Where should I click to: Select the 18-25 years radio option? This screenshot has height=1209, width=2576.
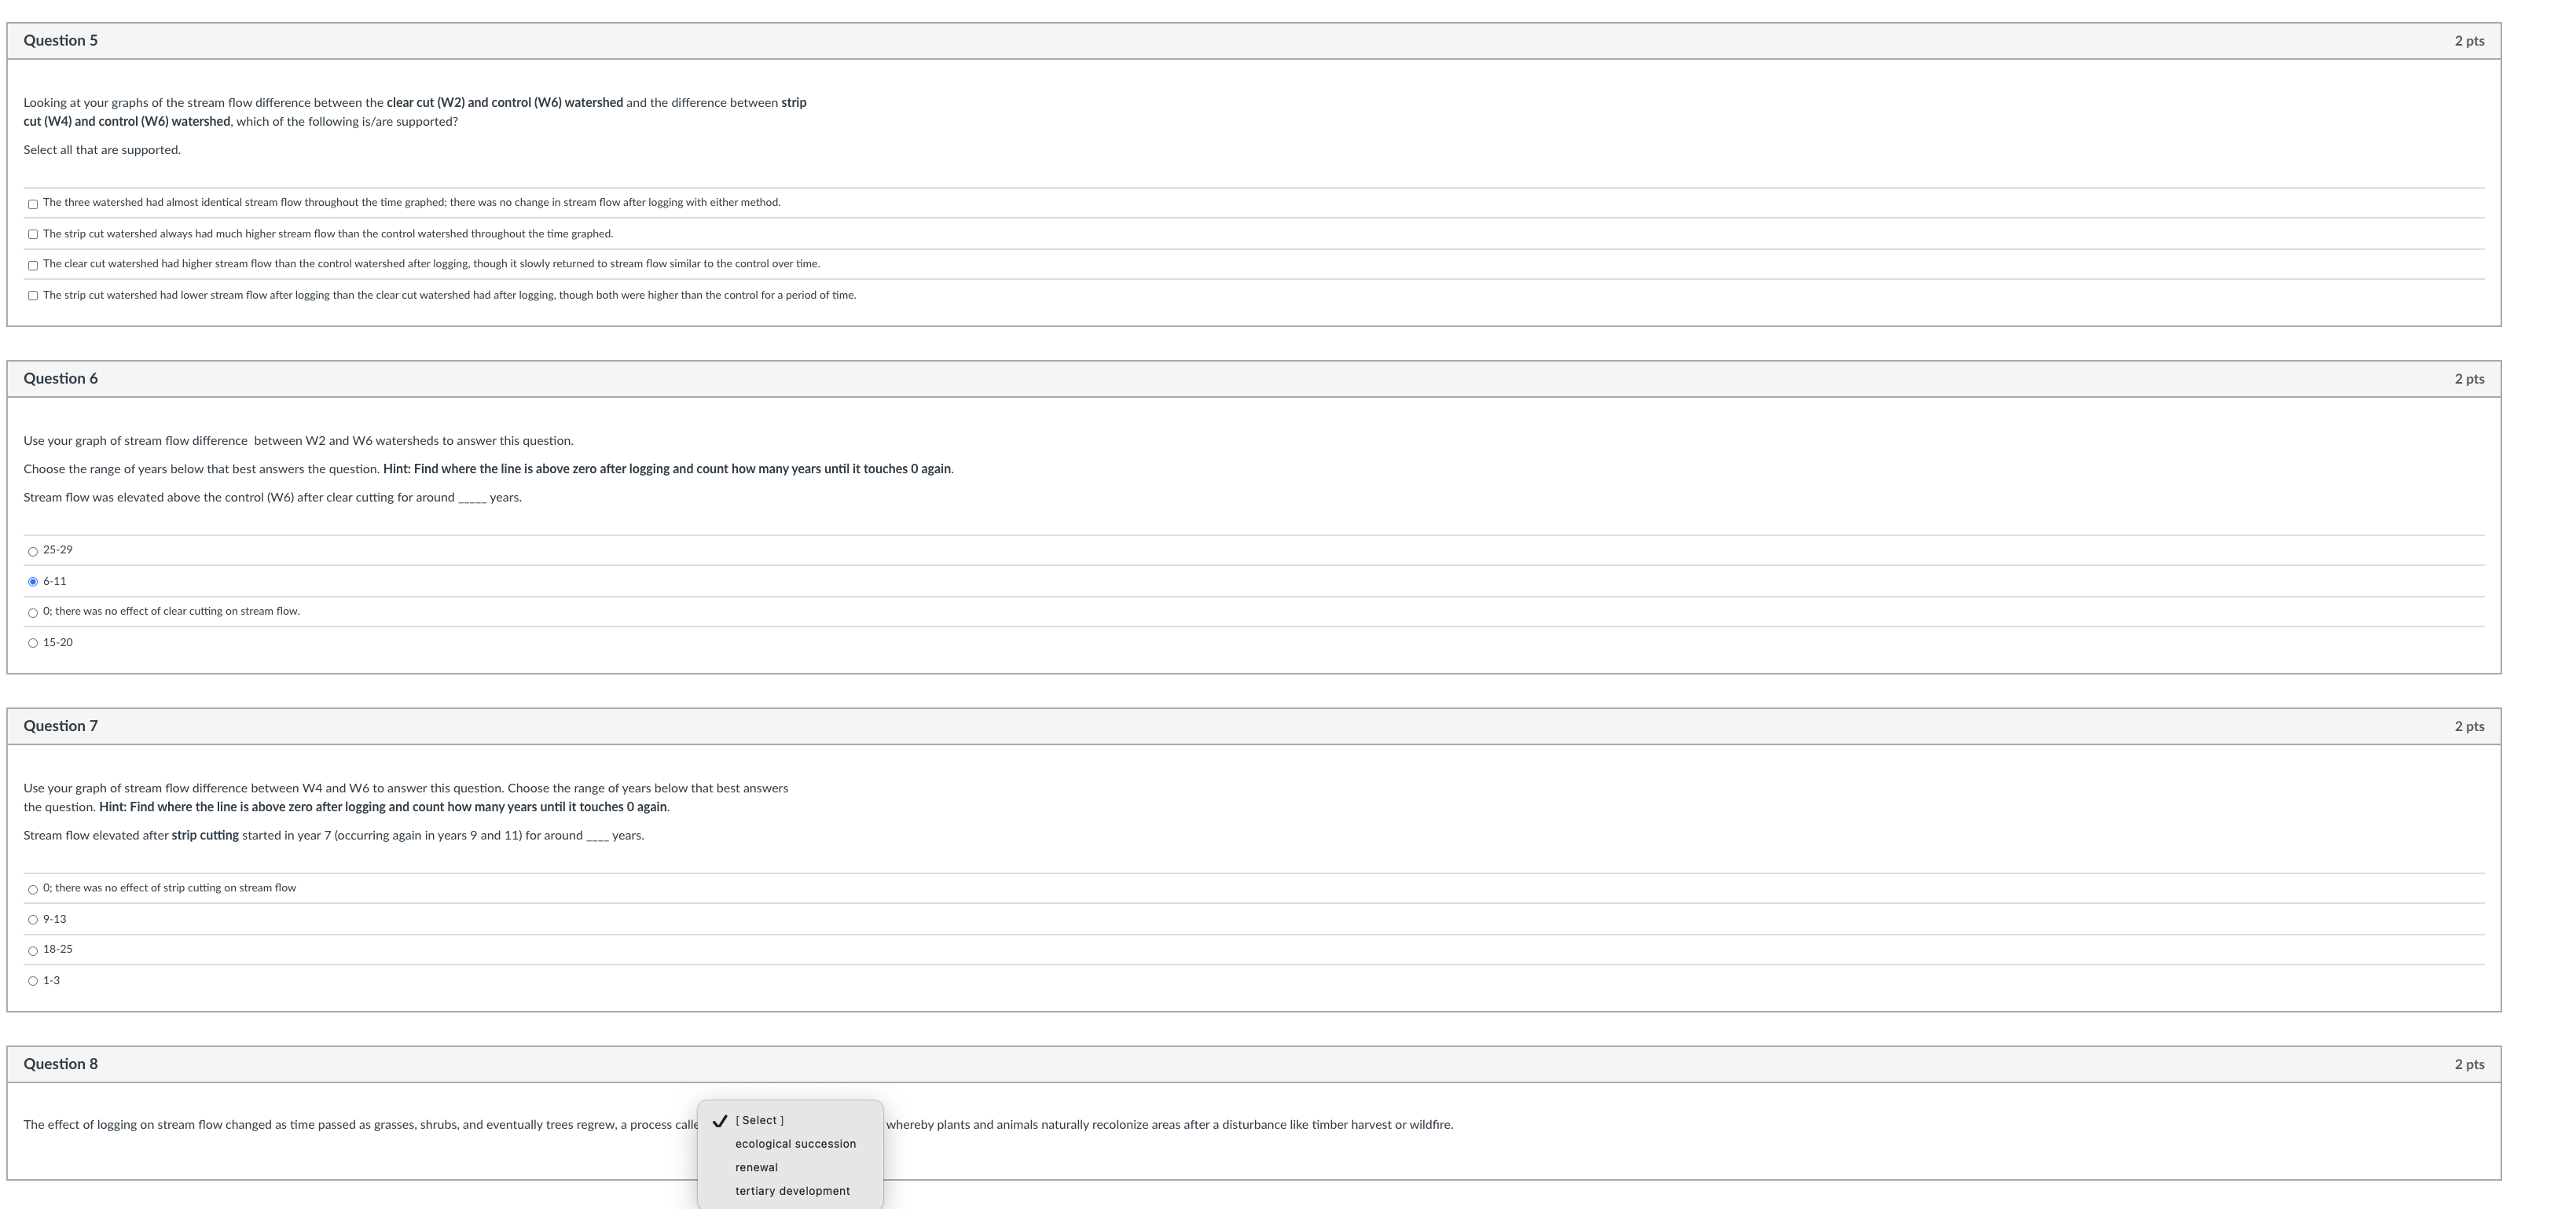click(33, 950)
